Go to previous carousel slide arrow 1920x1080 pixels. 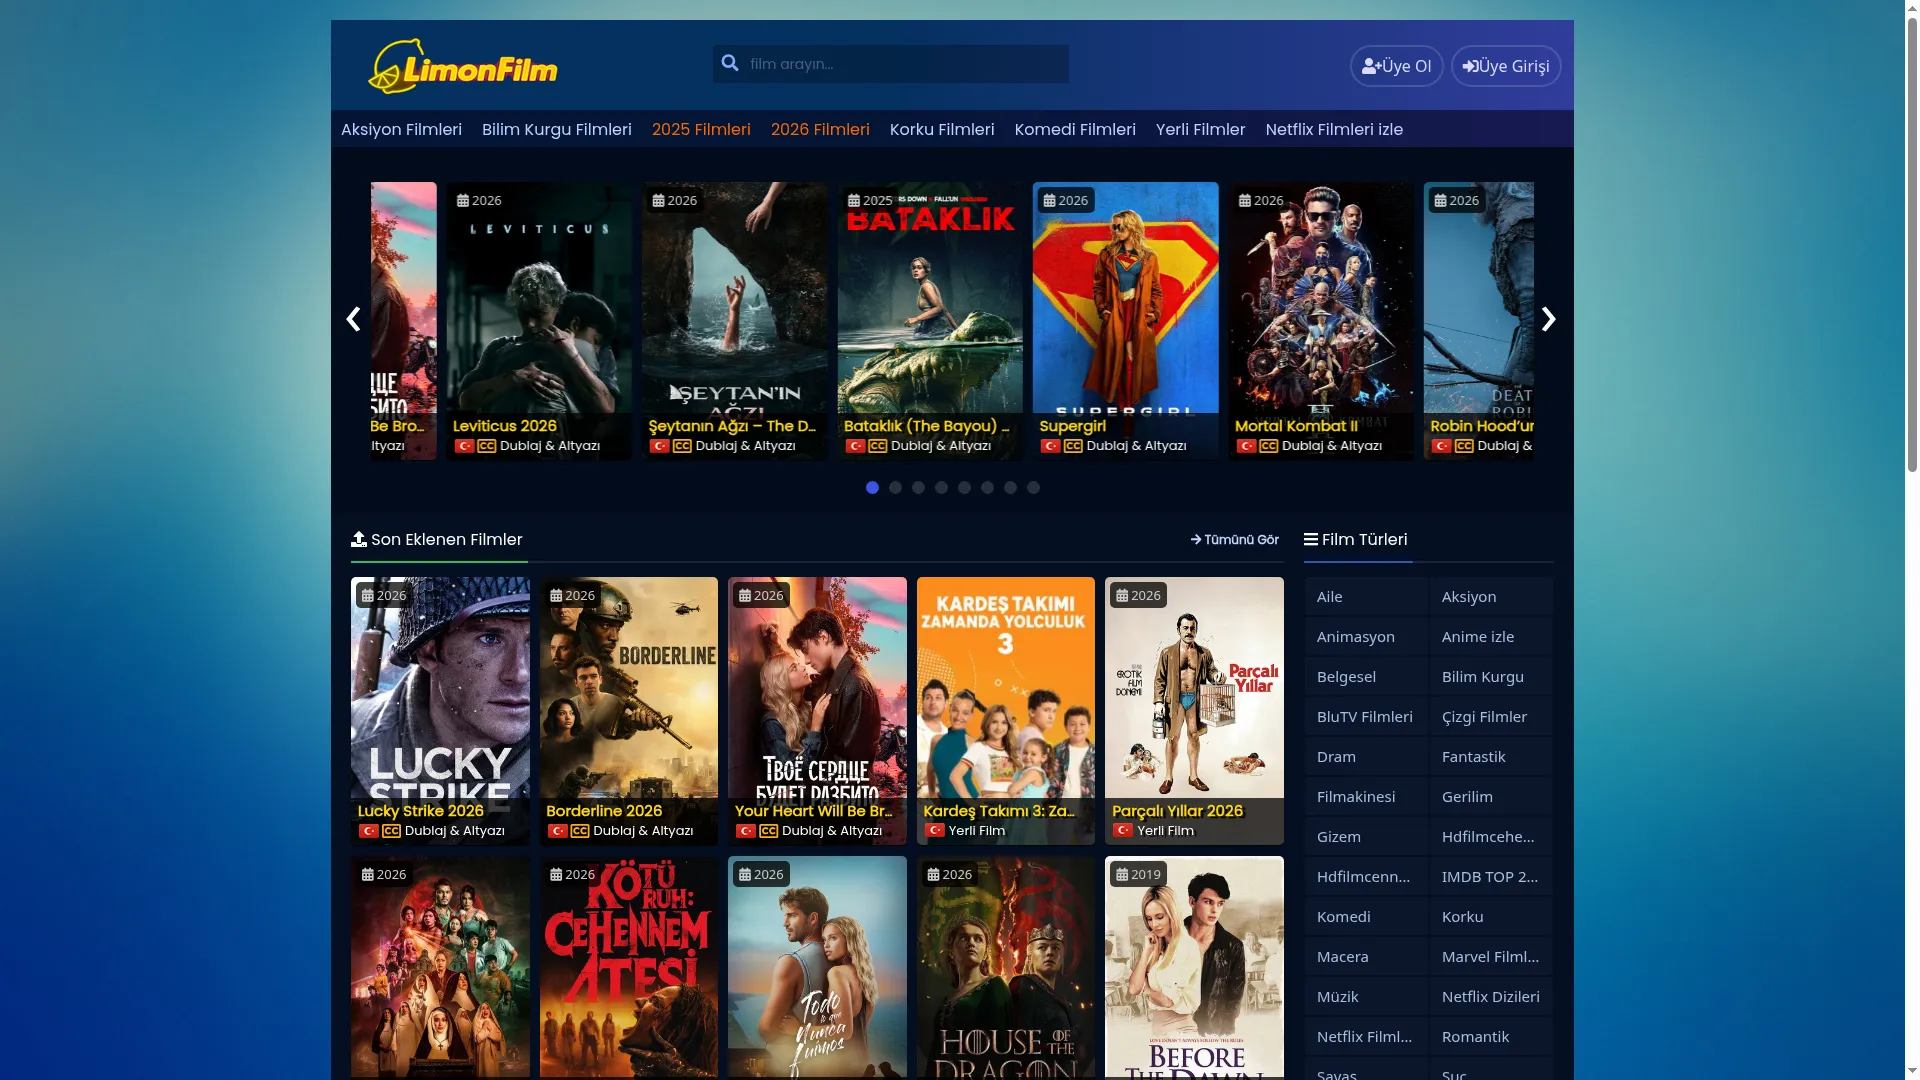(x=353, y=319)
